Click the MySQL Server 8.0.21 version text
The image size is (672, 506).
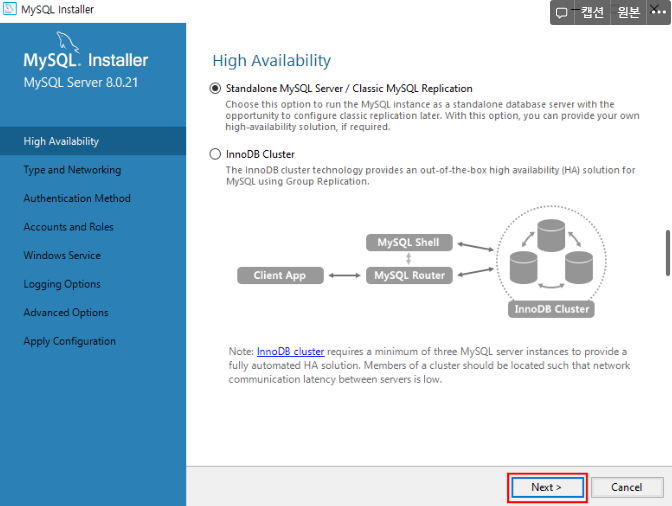point(81,82)
